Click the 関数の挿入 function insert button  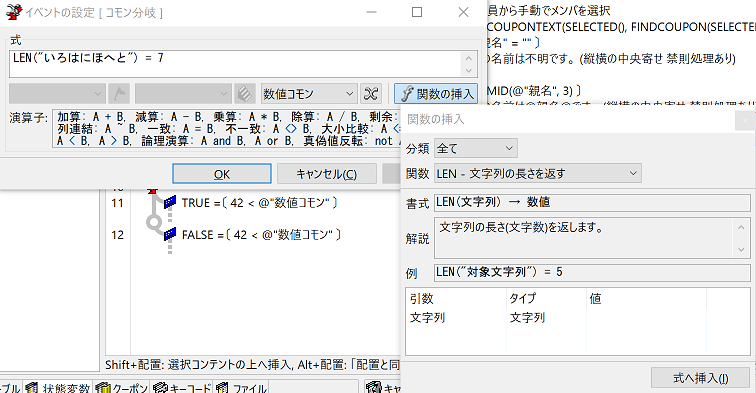point(436,94)
